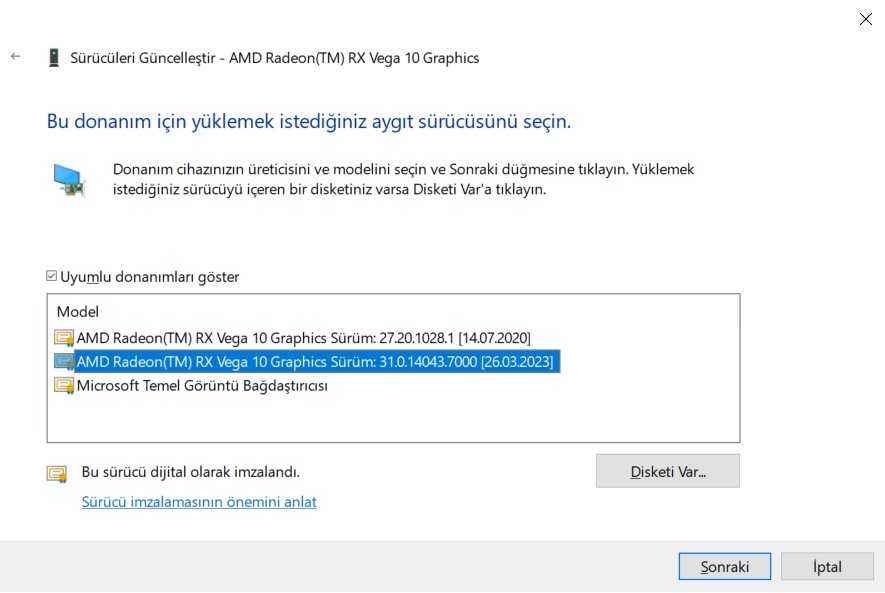Click the certificate icon of driver version 27.20.1028.1
Viewport: 885px width, 593px height.
[x=64, y=338]
